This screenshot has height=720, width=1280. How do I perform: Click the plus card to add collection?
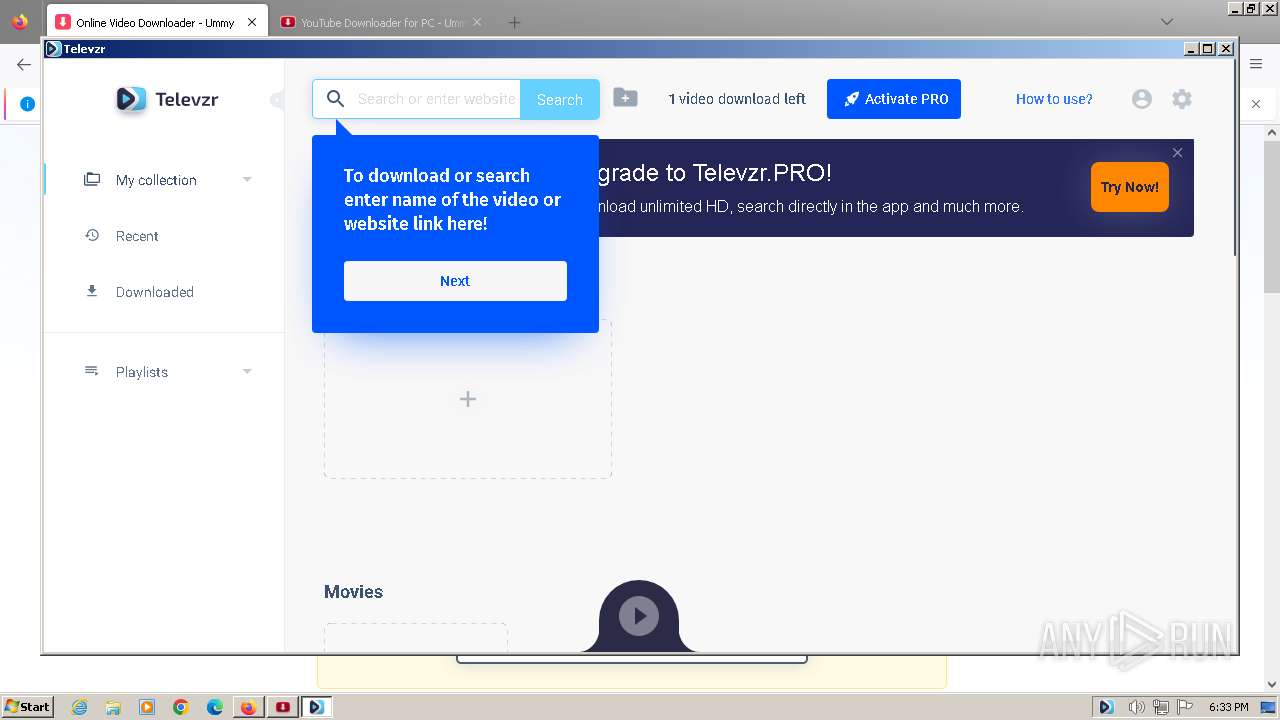pyautogui.click(x=468, y=399)
